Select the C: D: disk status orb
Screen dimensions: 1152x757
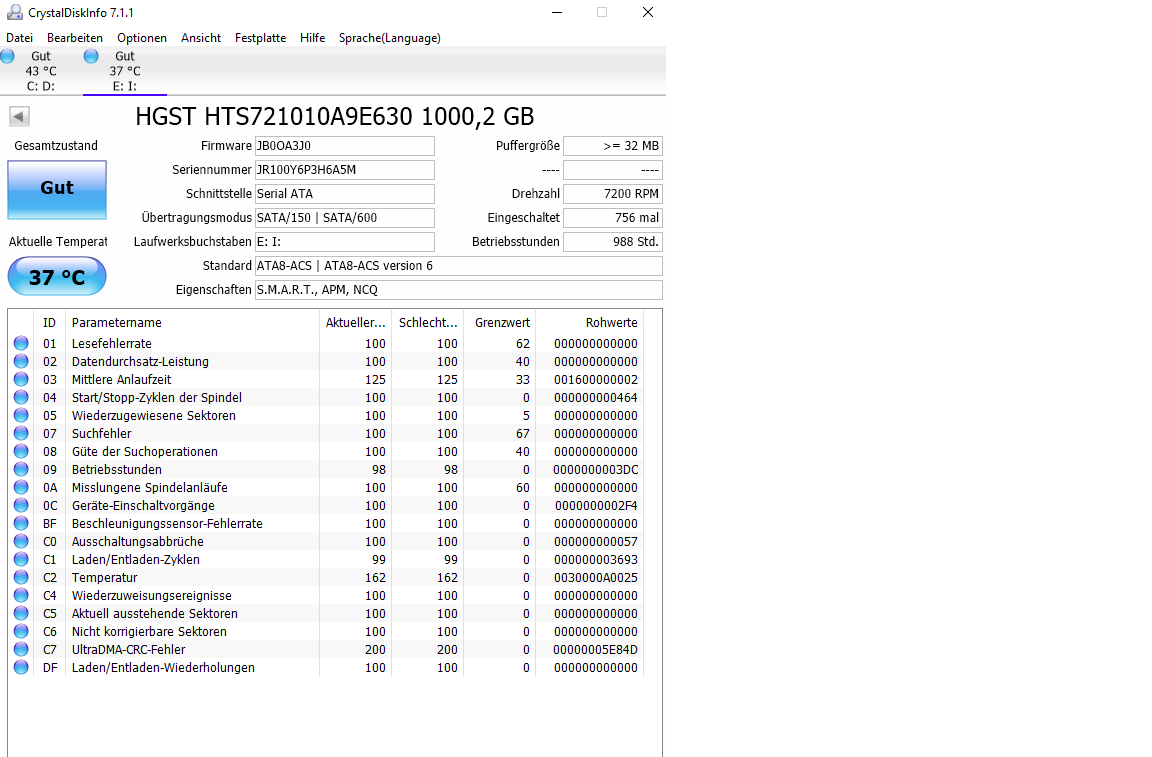coord(8,56)
